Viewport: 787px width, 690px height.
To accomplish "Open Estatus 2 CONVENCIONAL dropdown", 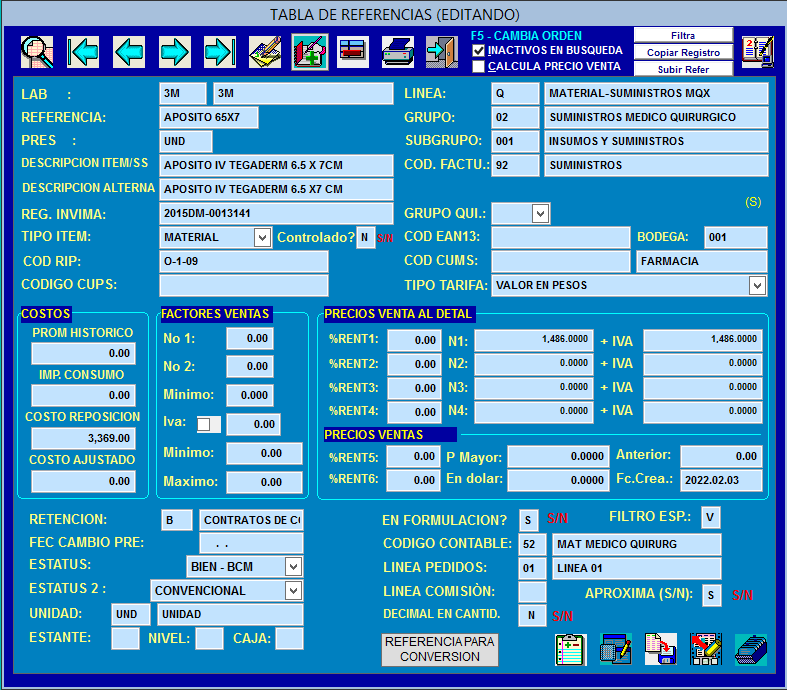I will tap(293, 591).
